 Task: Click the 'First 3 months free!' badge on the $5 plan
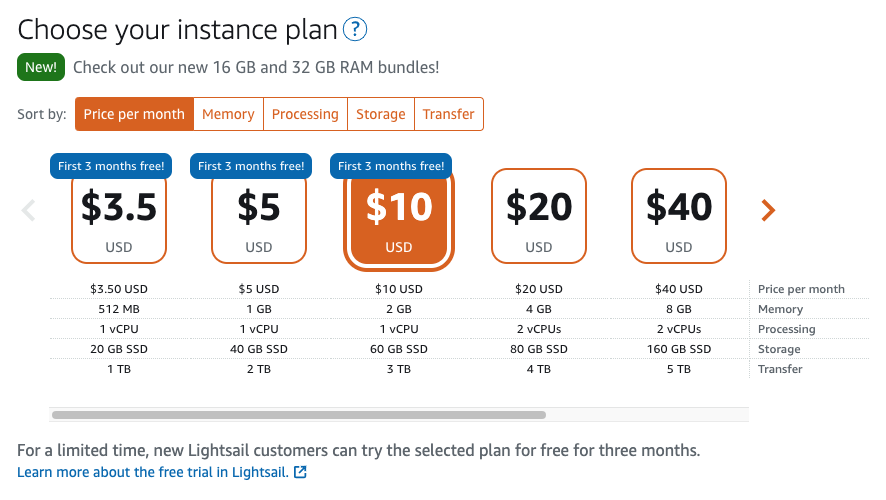251,166
